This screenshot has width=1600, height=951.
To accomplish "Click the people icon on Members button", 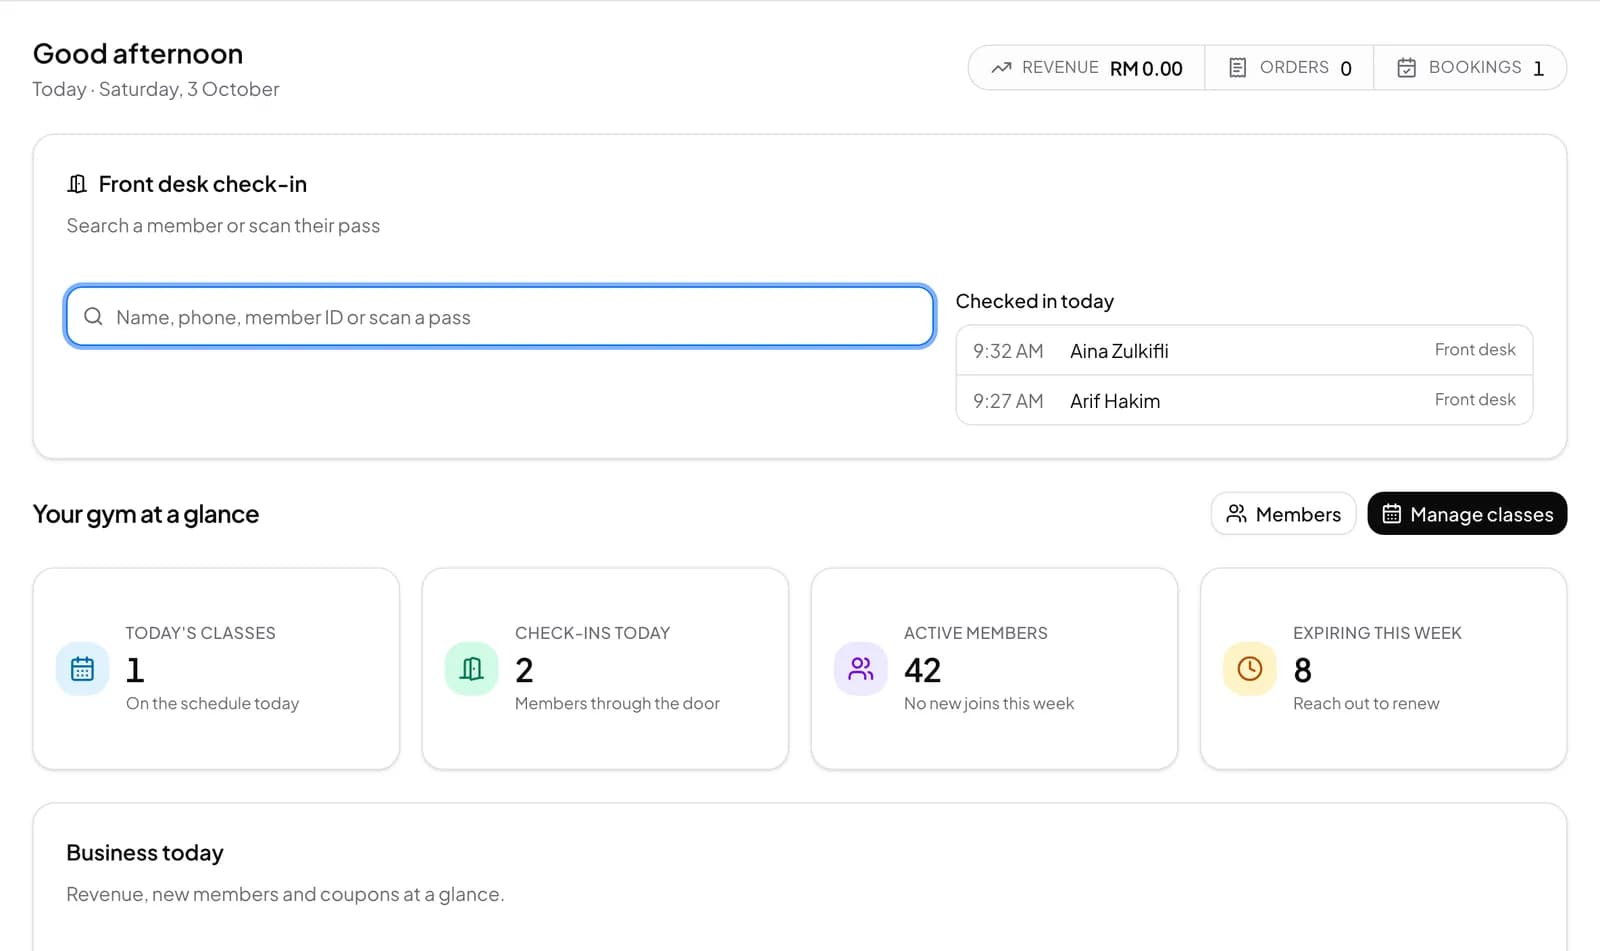I will [1236, 513].
